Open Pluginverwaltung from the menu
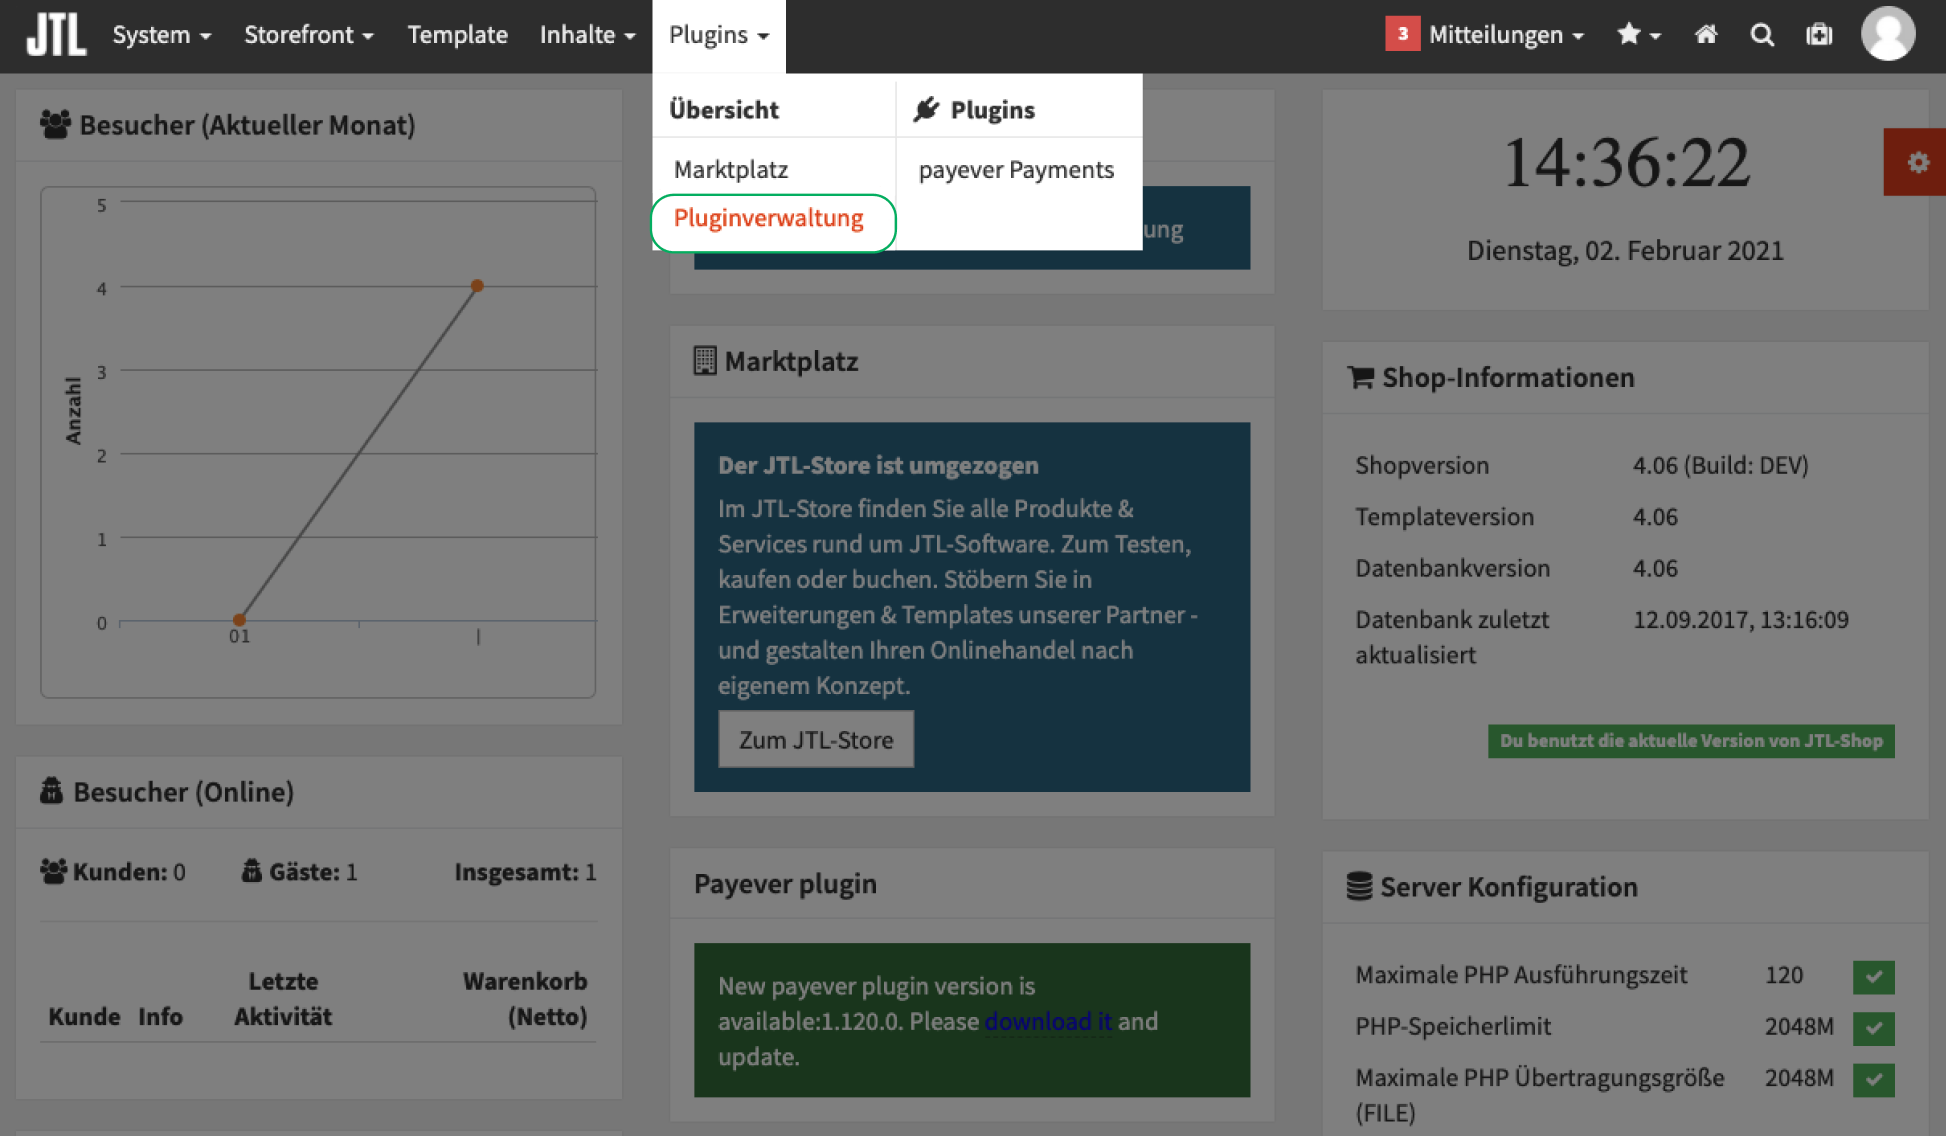Screen dimensions: 1946x1136 tap(768, 218)
